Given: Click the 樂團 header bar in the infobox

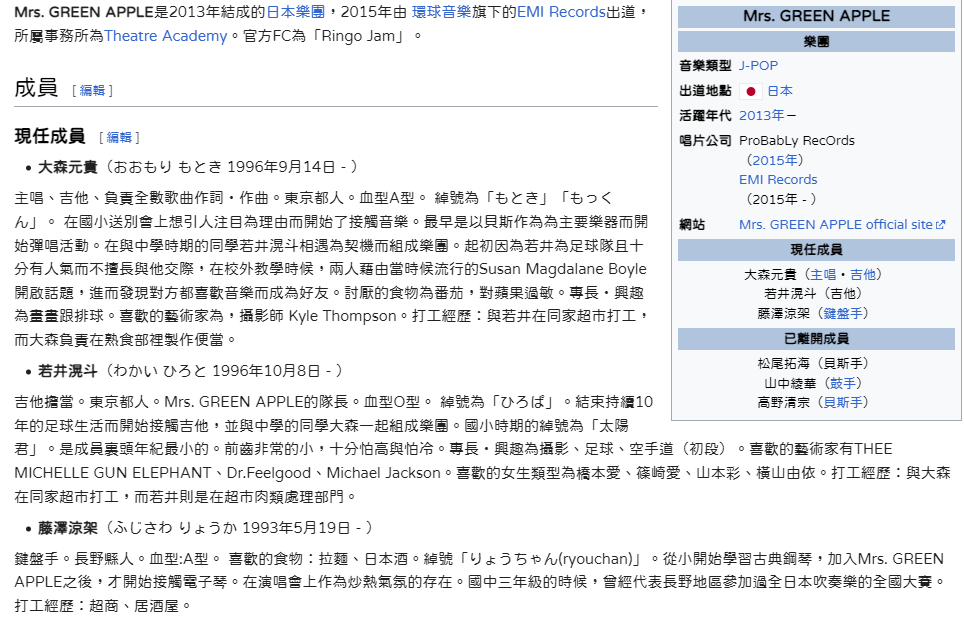Looking at the screenshot, I should tap(816, 42).
